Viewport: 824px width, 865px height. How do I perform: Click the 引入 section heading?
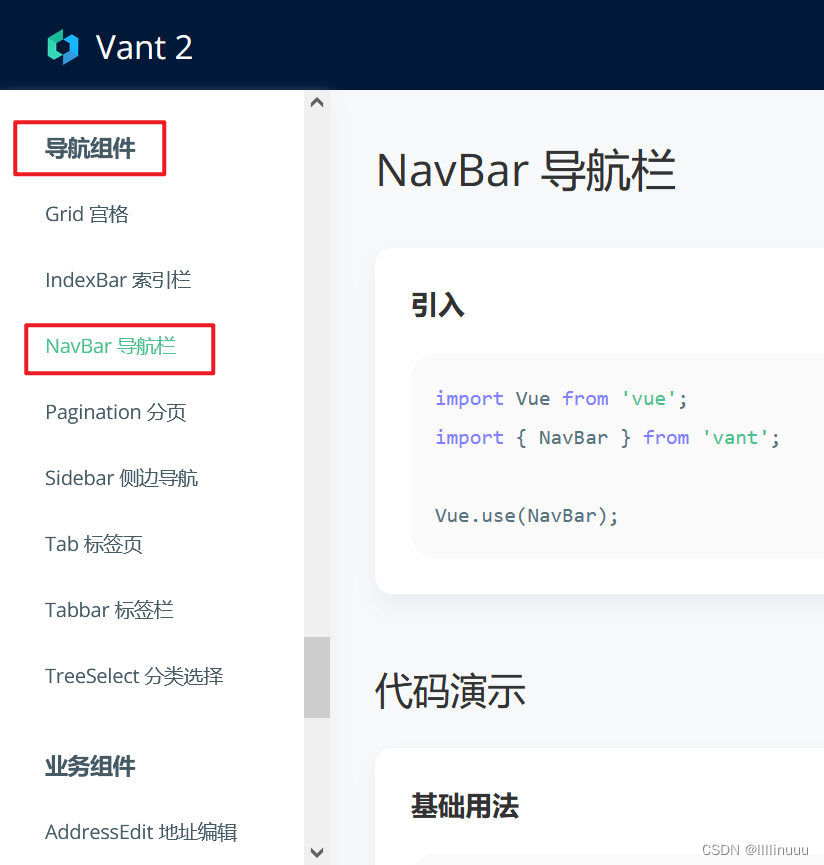pos(438,305)
